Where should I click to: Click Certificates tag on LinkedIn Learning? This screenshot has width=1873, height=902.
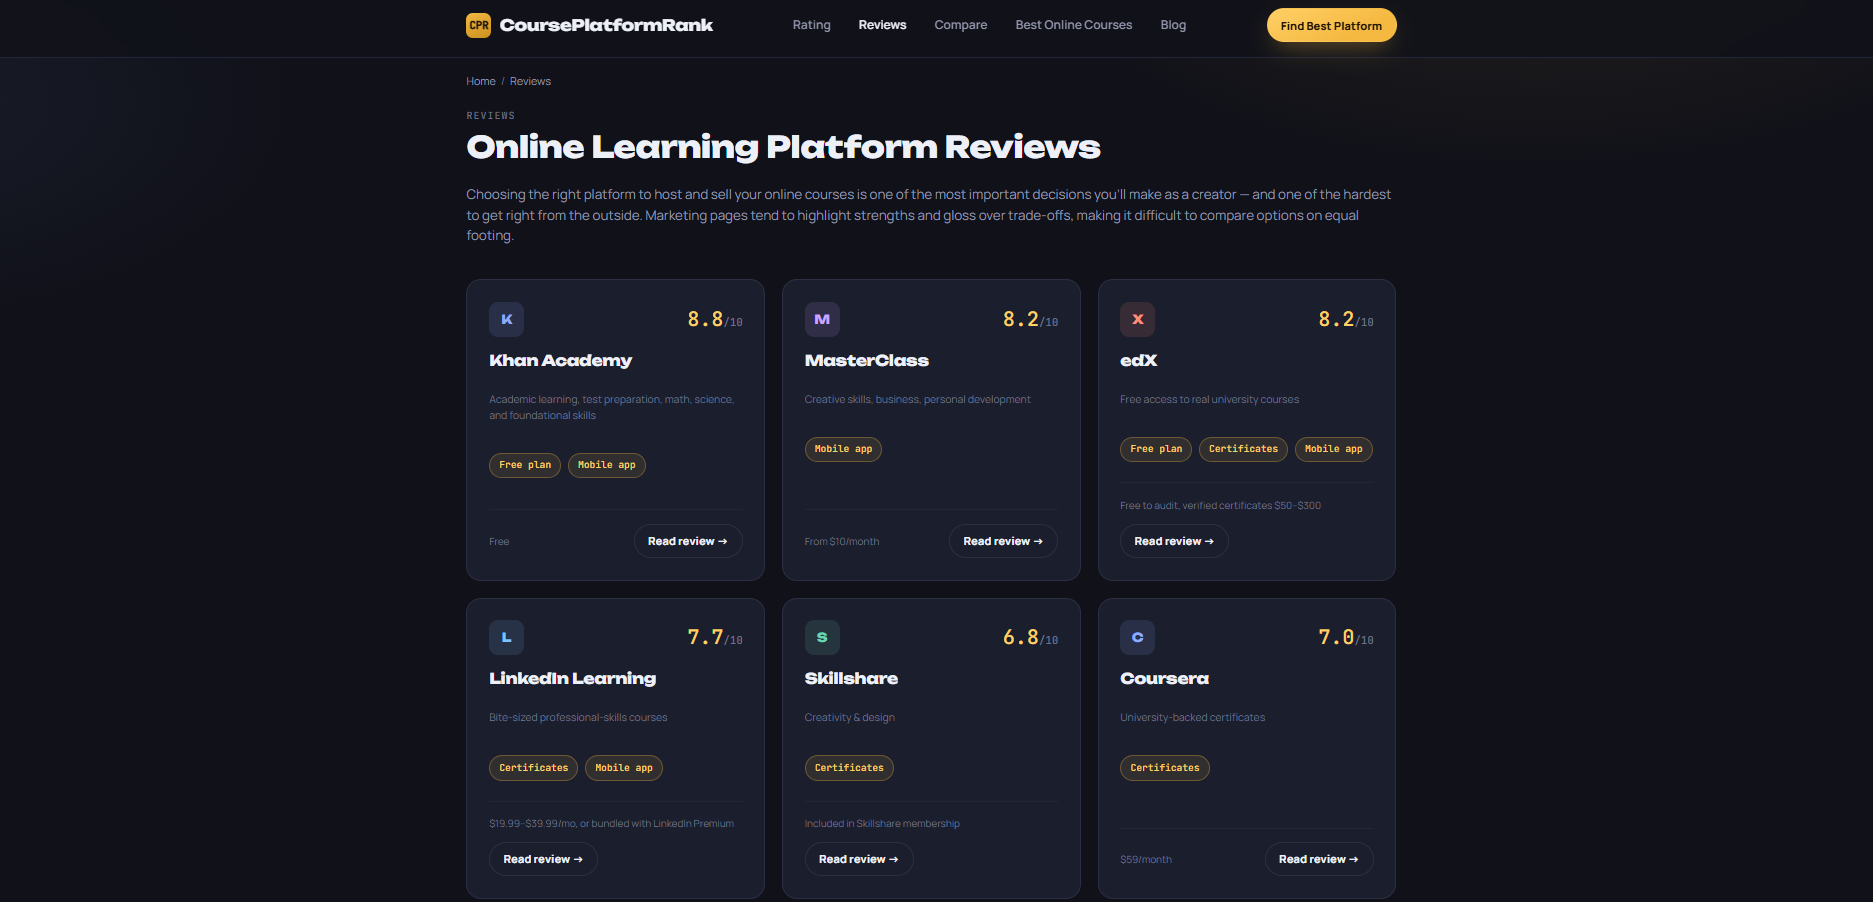[533, 768]
